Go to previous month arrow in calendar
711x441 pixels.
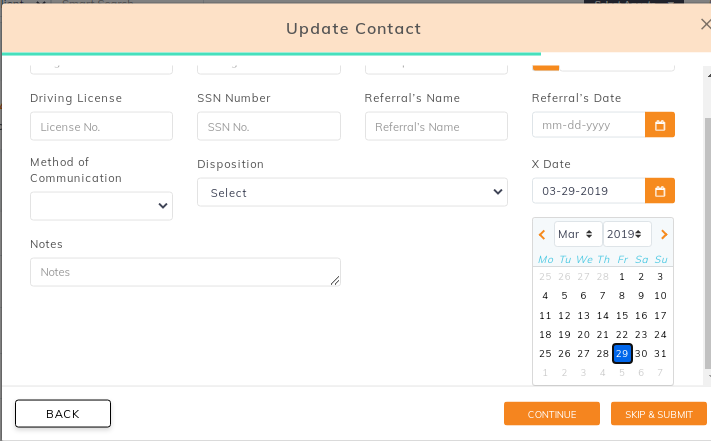coord(542,234)
